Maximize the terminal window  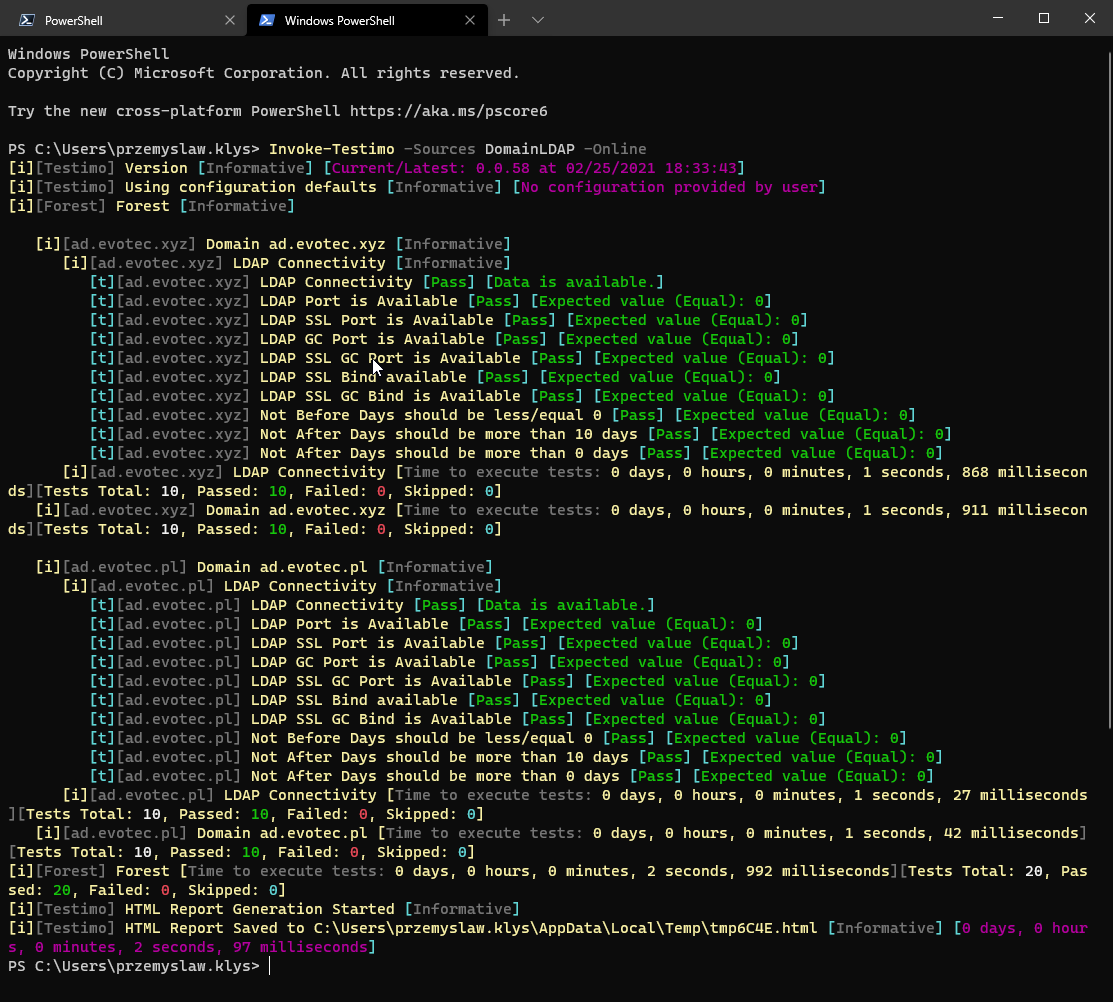[x=1043, y=18]
